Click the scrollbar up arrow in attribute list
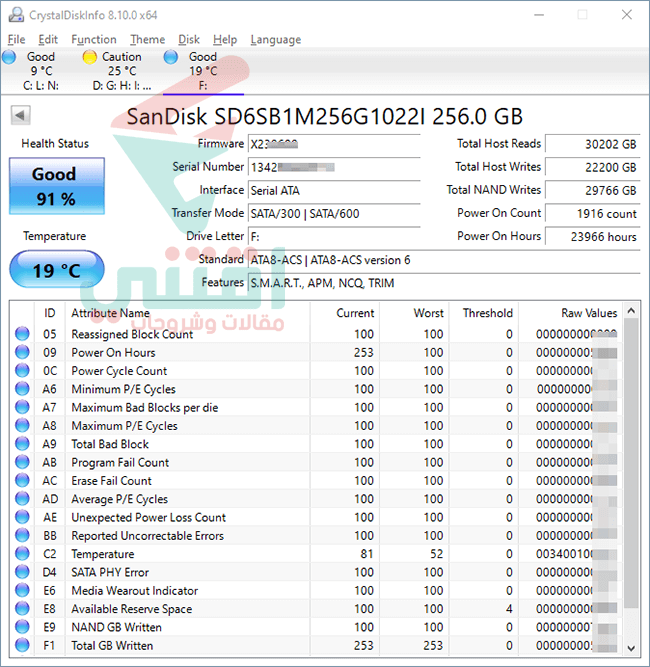650x667 pixels. [631, 311]
